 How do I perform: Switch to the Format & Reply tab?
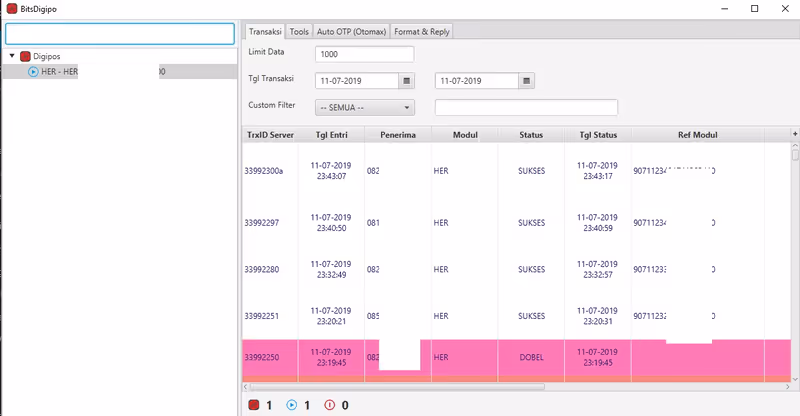(x=422, y=32)
